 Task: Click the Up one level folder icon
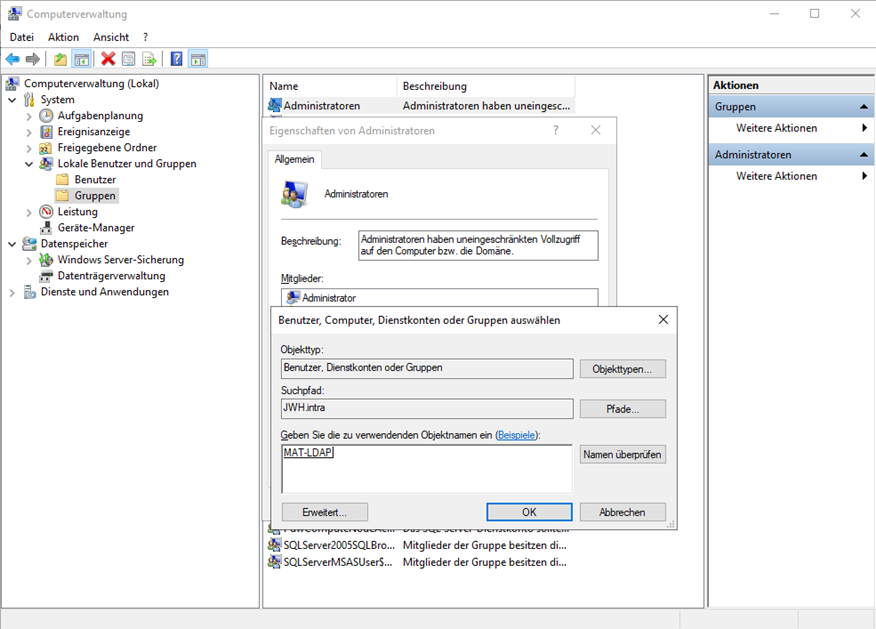[x=60, y=59]
